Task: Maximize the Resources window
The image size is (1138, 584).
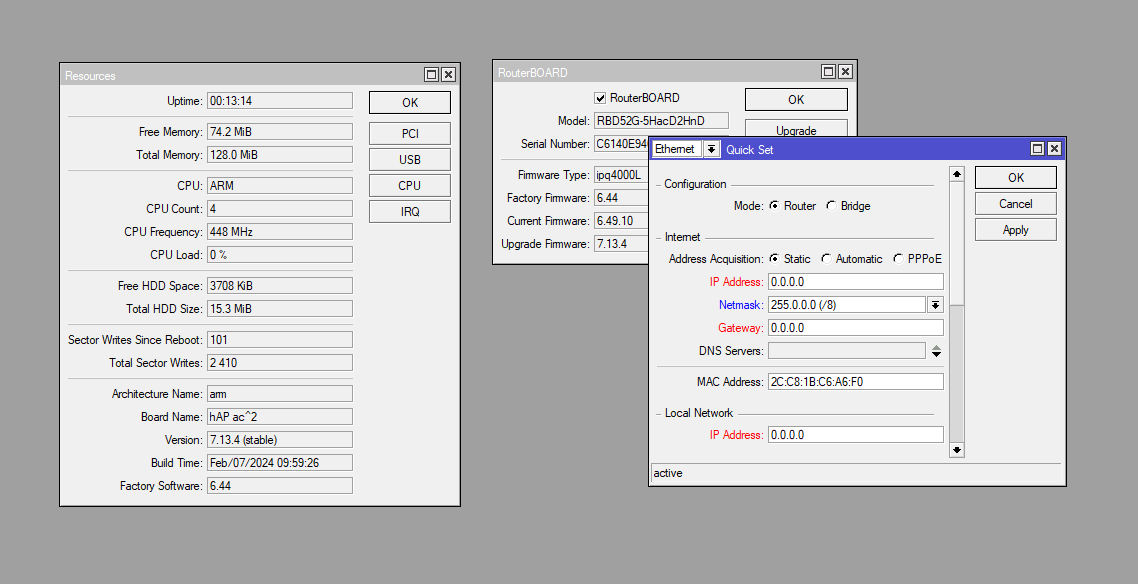Action: click(x=431, y=75)
